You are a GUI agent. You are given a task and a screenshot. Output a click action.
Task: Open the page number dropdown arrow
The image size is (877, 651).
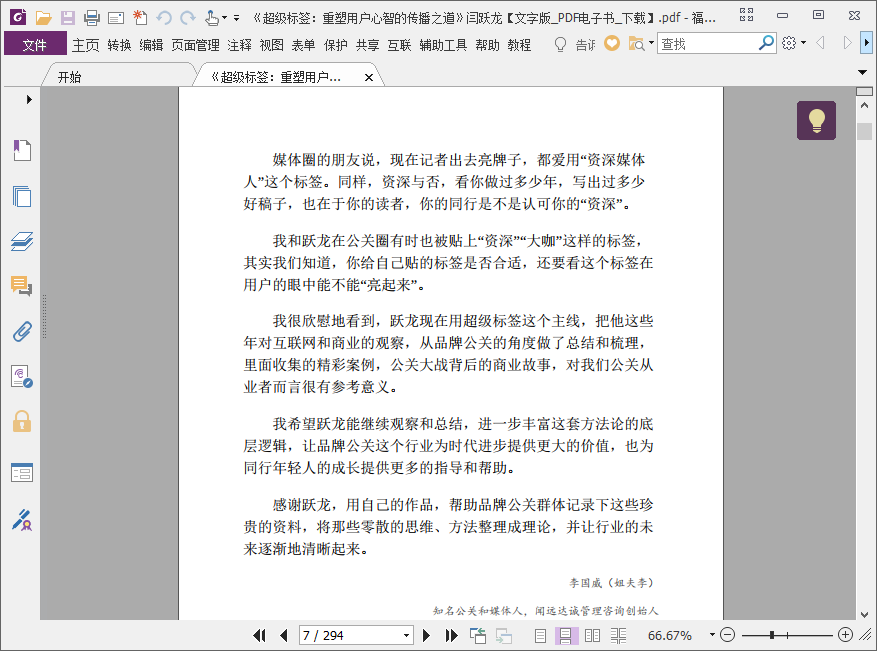[x=407, y=635]
